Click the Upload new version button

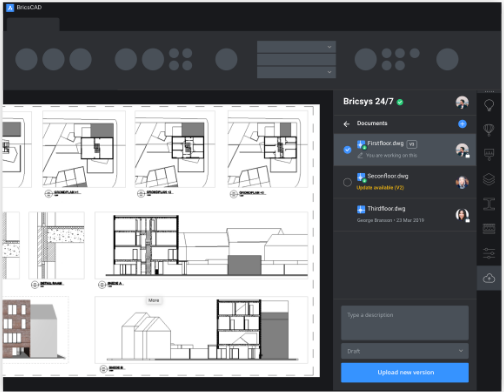(405, 372)
